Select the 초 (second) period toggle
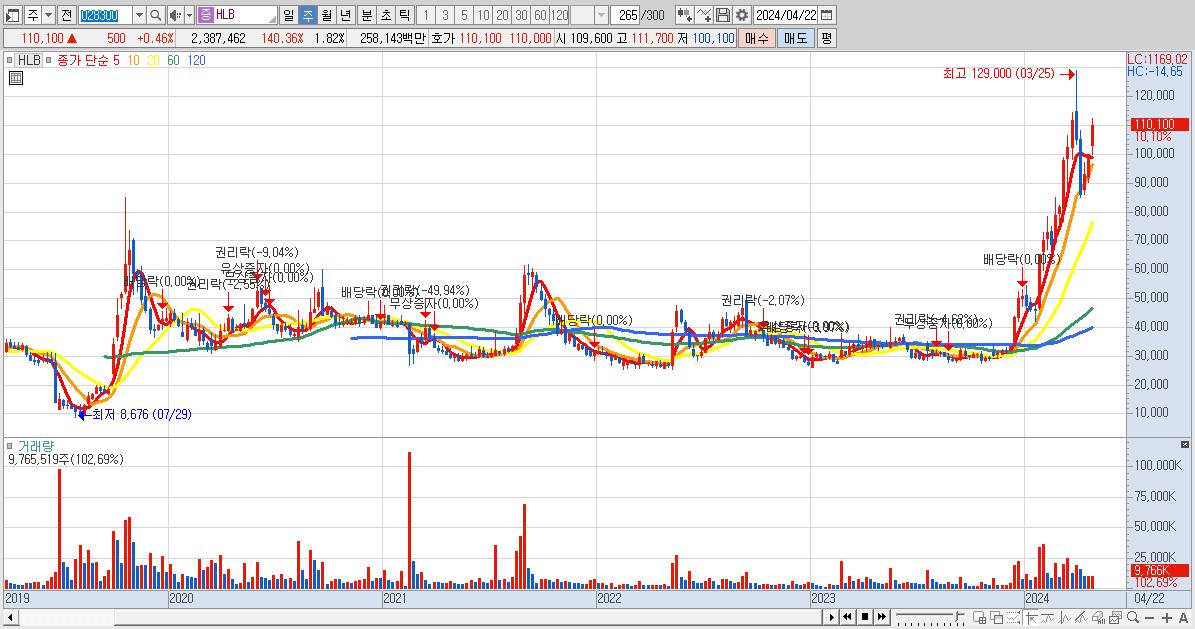The width and height of the screenshot is (1195, 629). coord(386,15)
